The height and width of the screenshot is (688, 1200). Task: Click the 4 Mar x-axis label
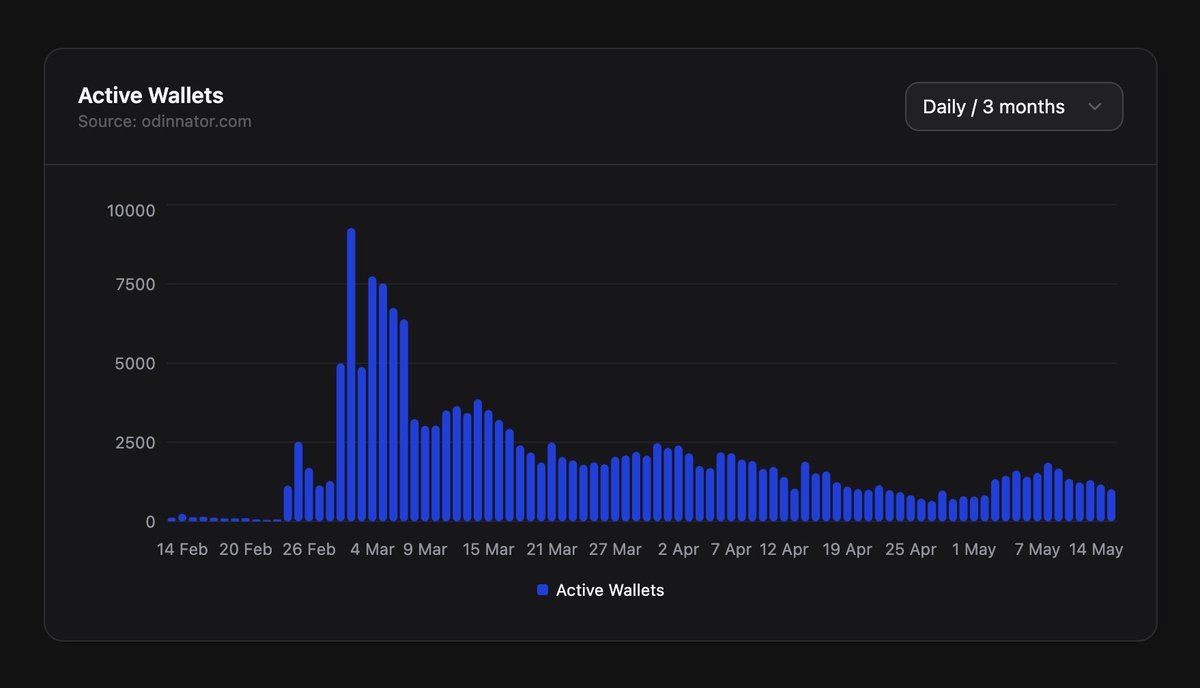372,549
